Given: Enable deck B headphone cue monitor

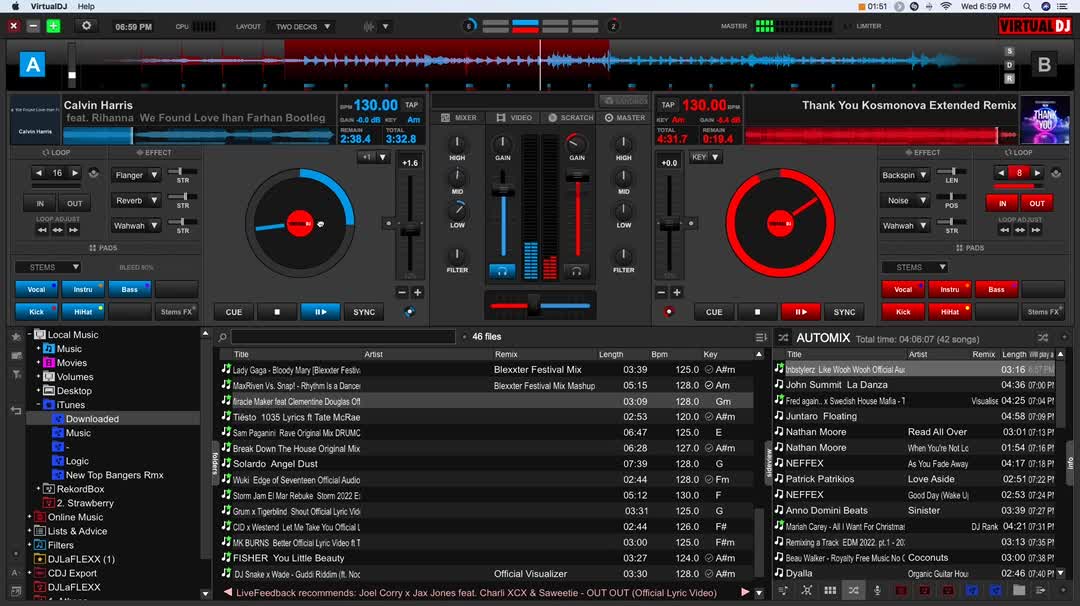Looking at the screenshot, I should (x=577, y=271).
